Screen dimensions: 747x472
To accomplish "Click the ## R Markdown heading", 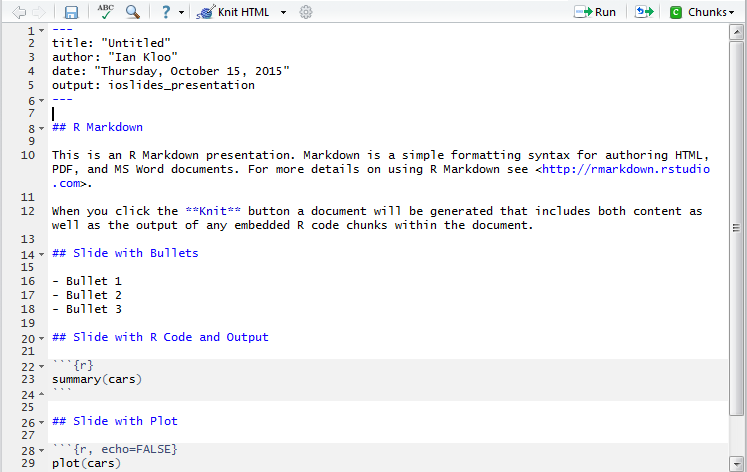I will tap(97, 127).
